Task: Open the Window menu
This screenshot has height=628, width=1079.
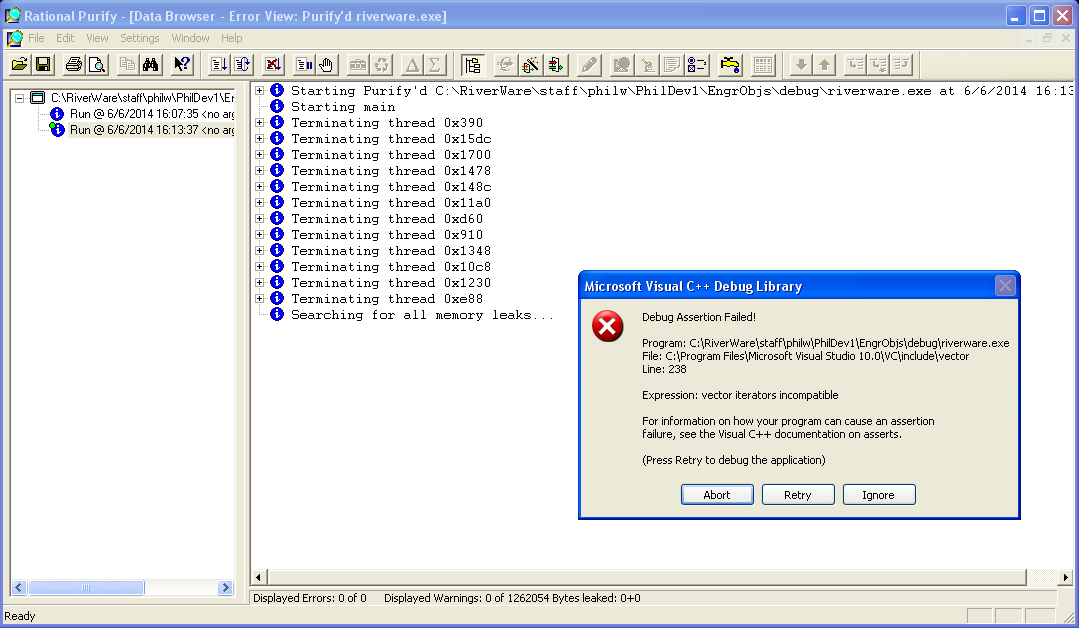Action: pyautogui.click(x=191, y=38)
